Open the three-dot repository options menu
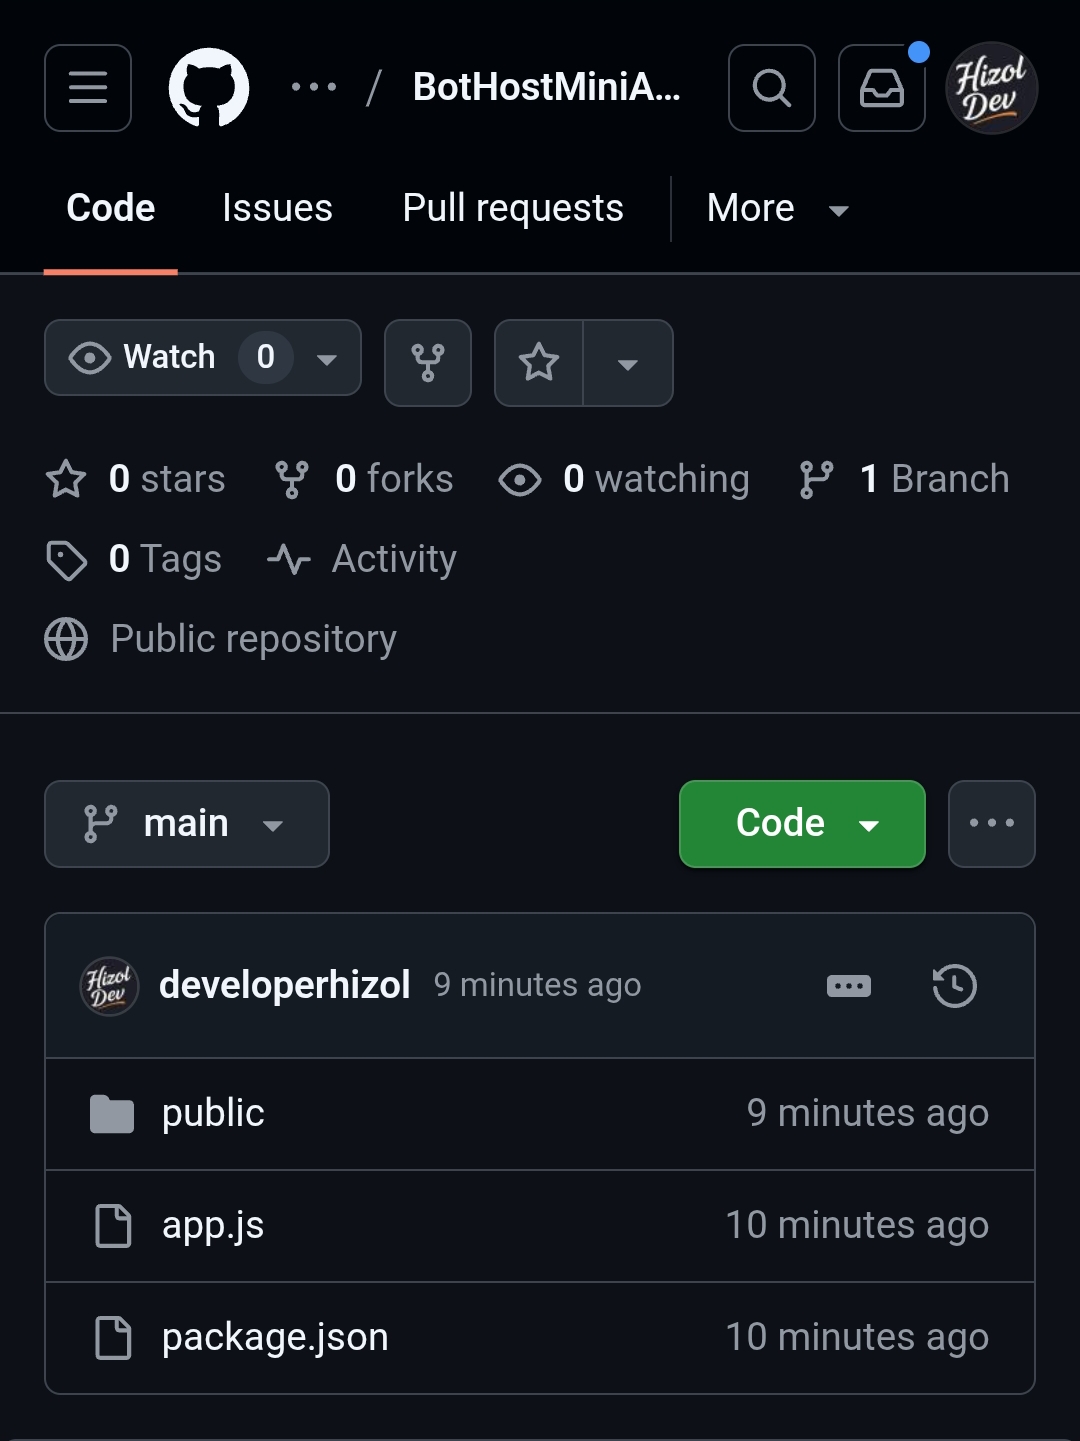 tap(991, 823)
